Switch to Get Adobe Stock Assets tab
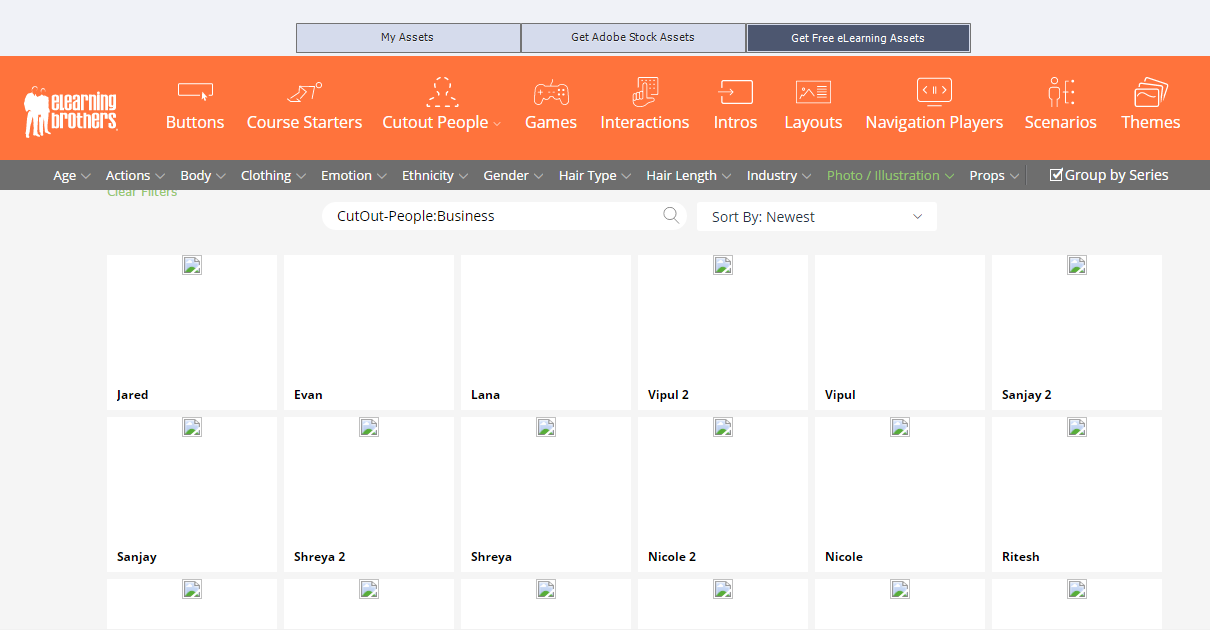 [x=633, y=38]
